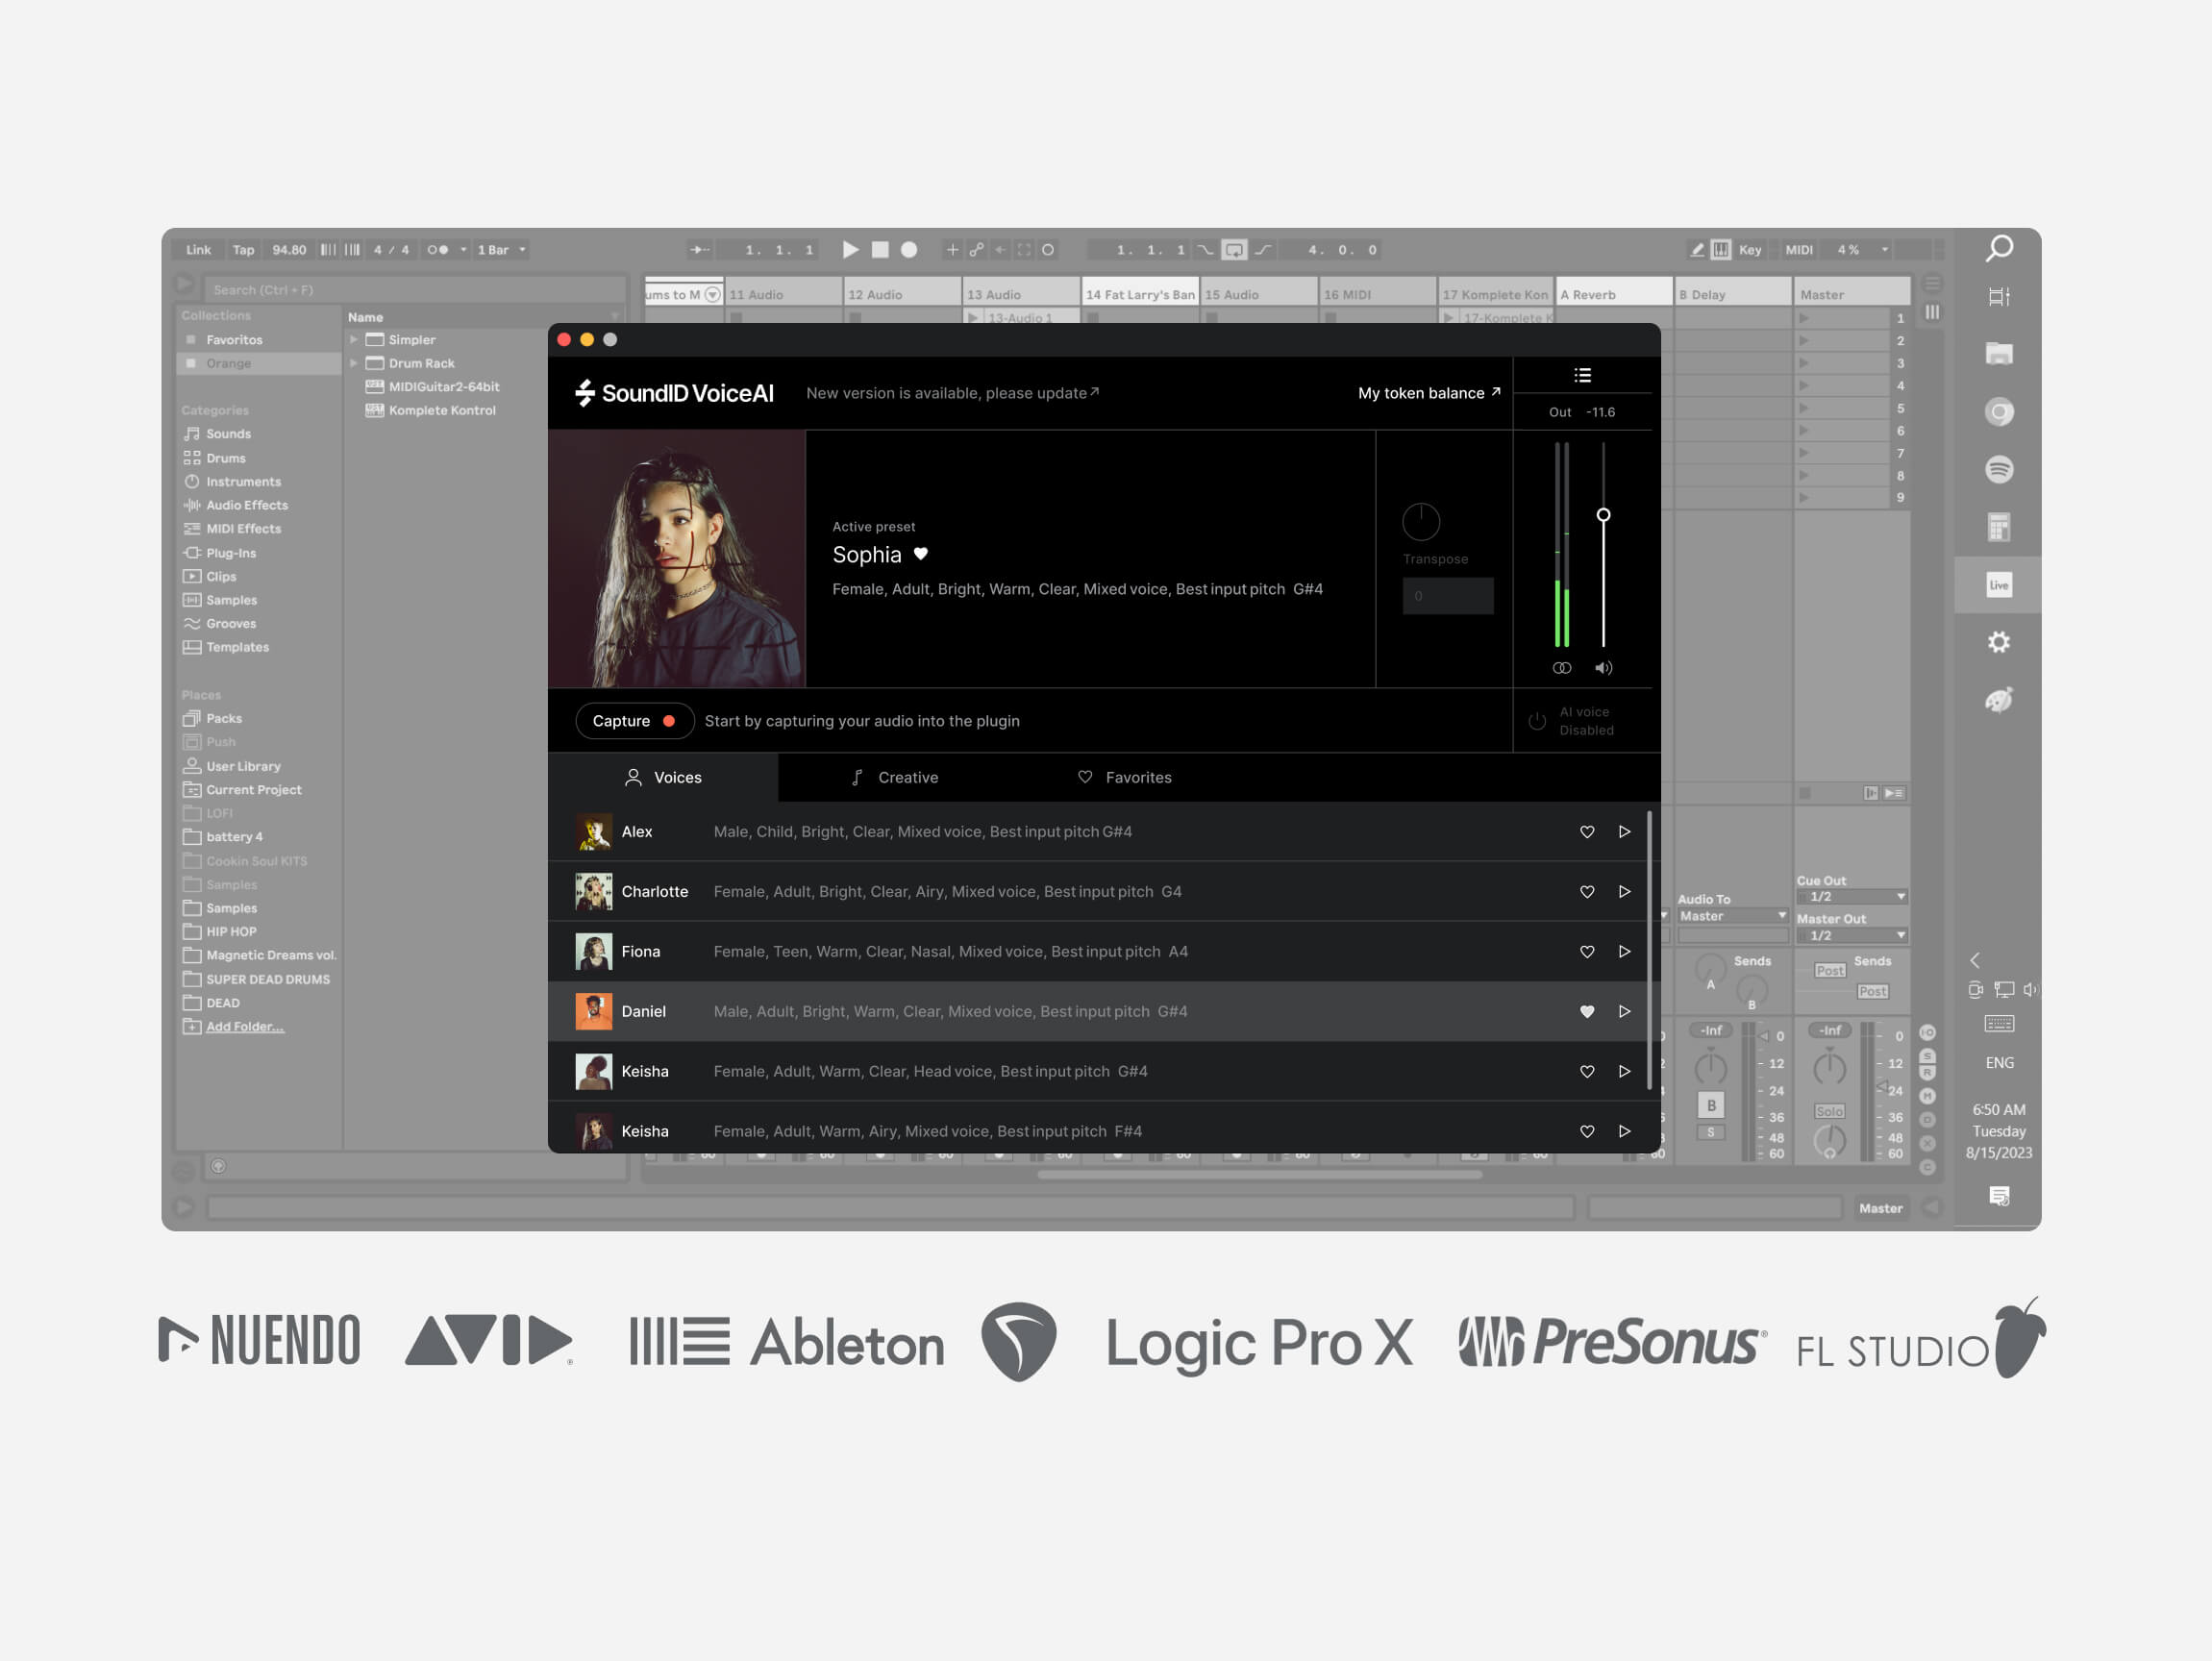Preview the Alex voice preset
Viewport: 2212px width, 1661px height.
1624,832
